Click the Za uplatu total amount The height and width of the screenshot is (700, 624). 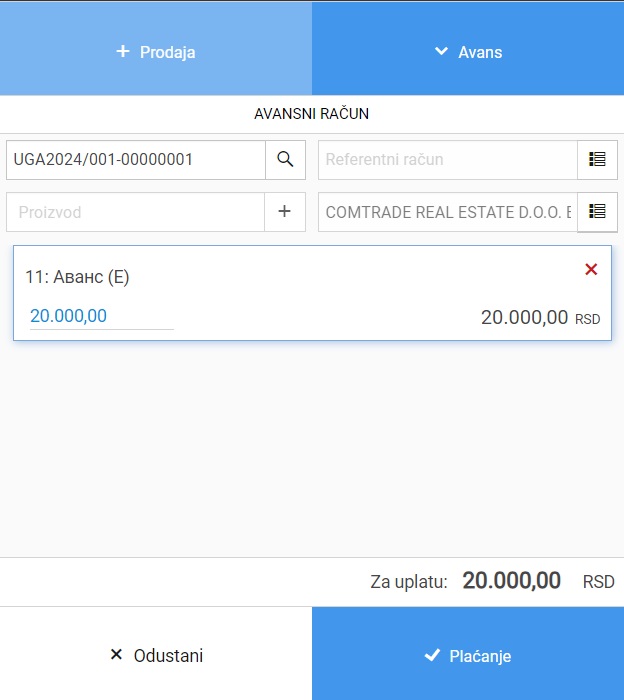tap(512, 581)
